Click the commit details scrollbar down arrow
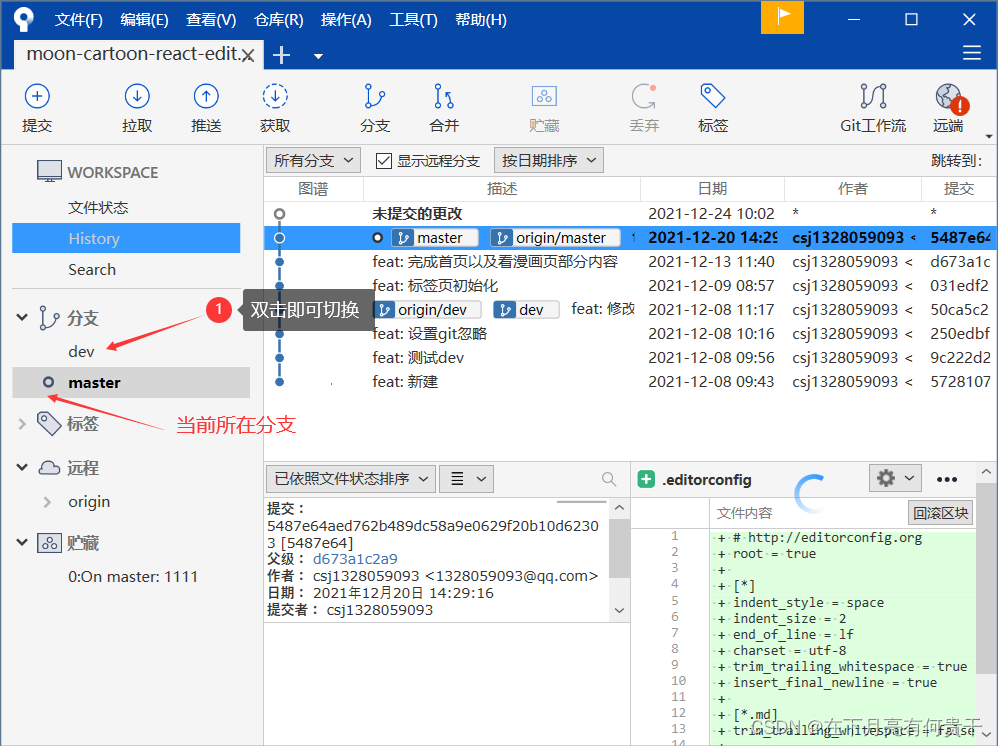The height and width of the screenshot is (747, 998). (x=619, y=610)
